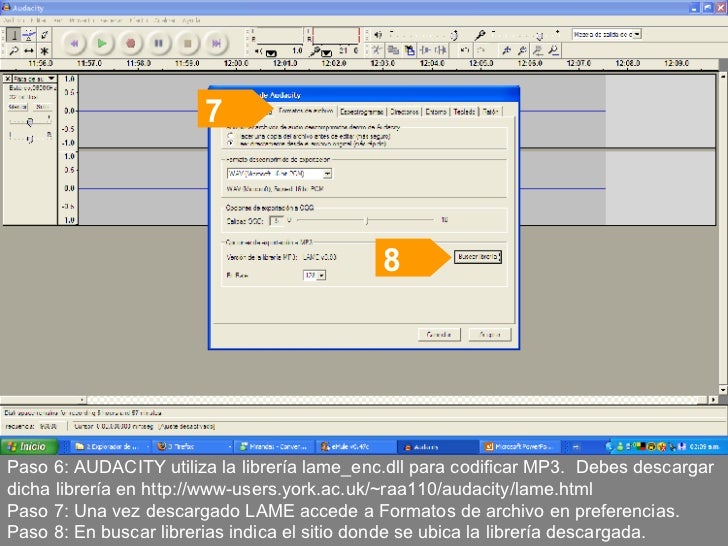
Task: Open the input meter dropdown by microphone
Action: tap(327, 53)
